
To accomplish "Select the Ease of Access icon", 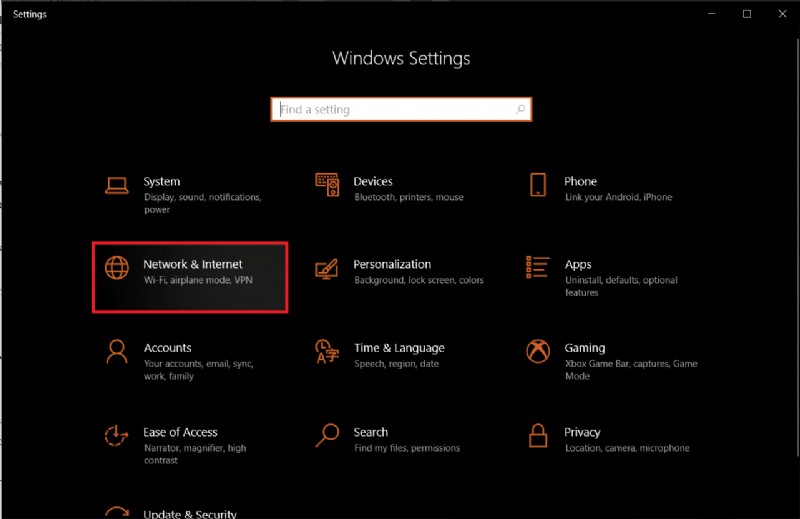I will tap(117, 435).
